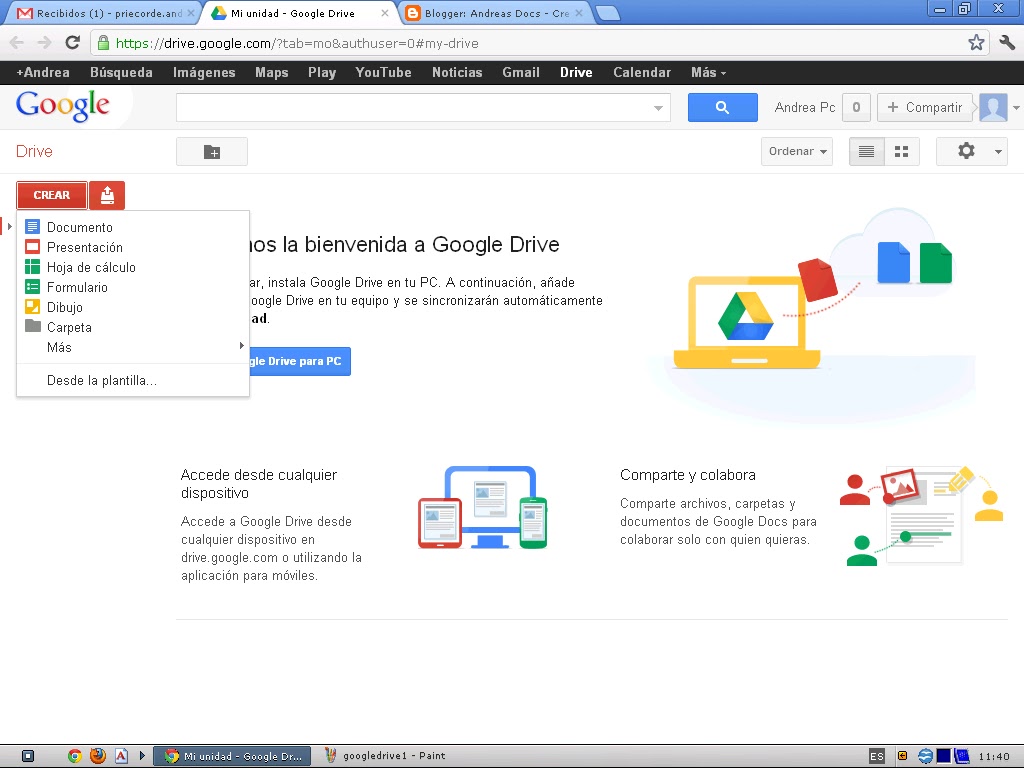Open Chrome from taskbar quick launch

point(75,756)
